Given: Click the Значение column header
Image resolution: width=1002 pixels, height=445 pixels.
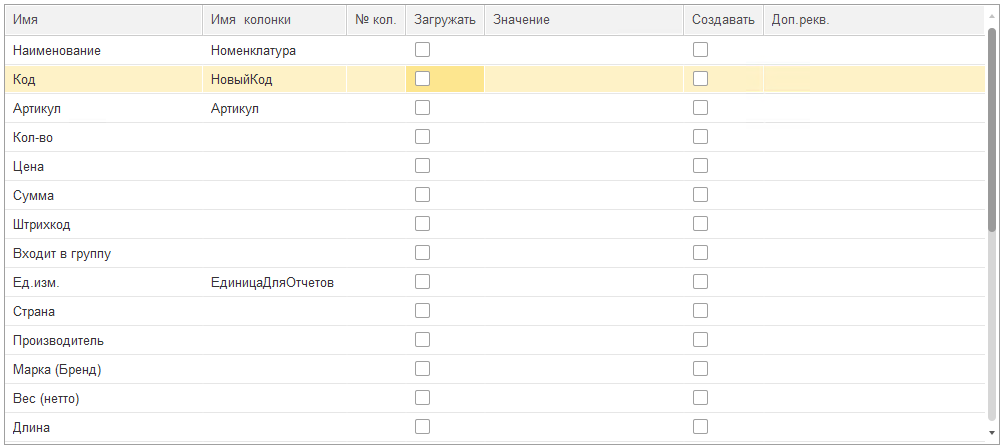Looking at the screenshot, I should [584, 20].
